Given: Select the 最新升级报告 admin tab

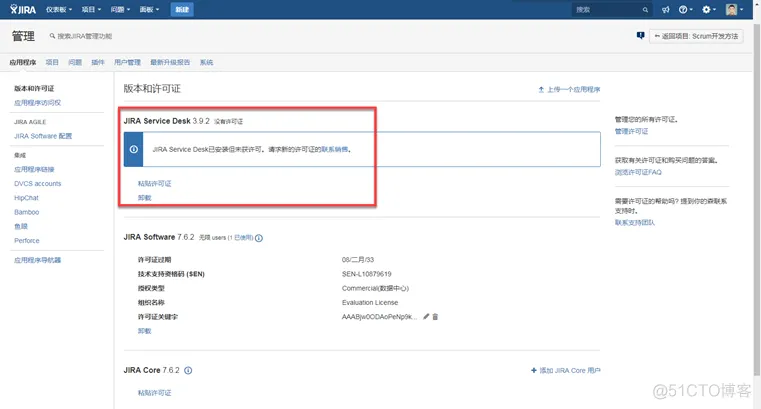Looking at the screenshot, I should click(x=170, y=62).
